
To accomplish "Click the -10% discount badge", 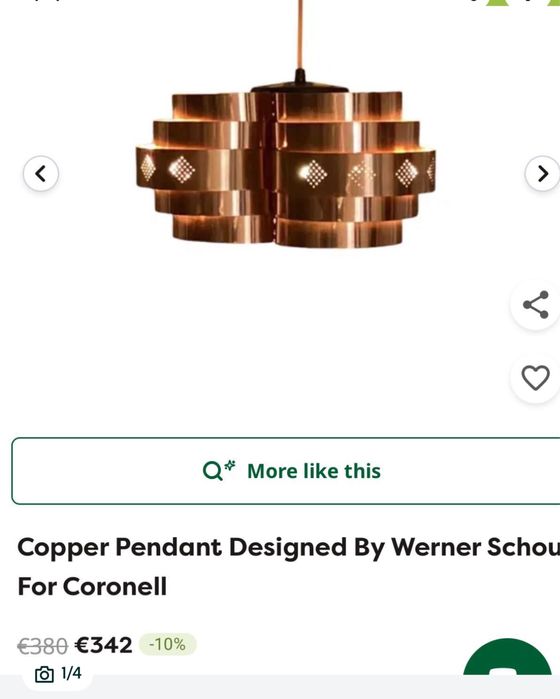I will (168, 644).
